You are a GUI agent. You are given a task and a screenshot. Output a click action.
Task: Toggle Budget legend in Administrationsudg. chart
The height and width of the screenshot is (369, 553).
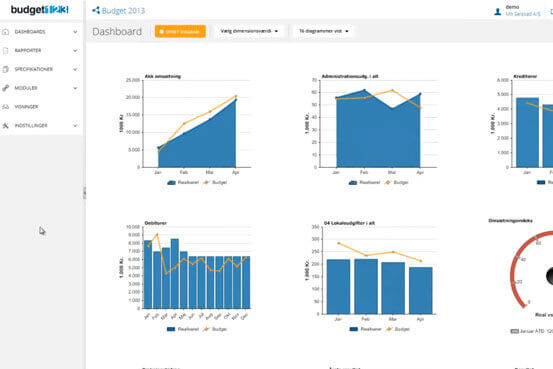pos(397,182)
